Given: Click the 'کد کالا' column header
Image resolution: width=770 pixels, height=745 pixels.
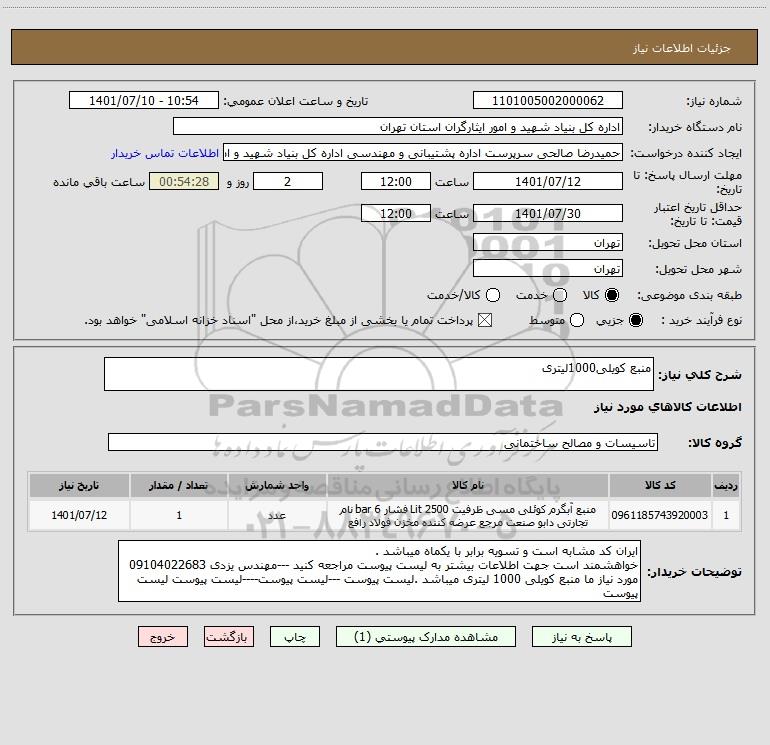Looking at the screenshot, I should pyautogui.click(x=660, y=485).
